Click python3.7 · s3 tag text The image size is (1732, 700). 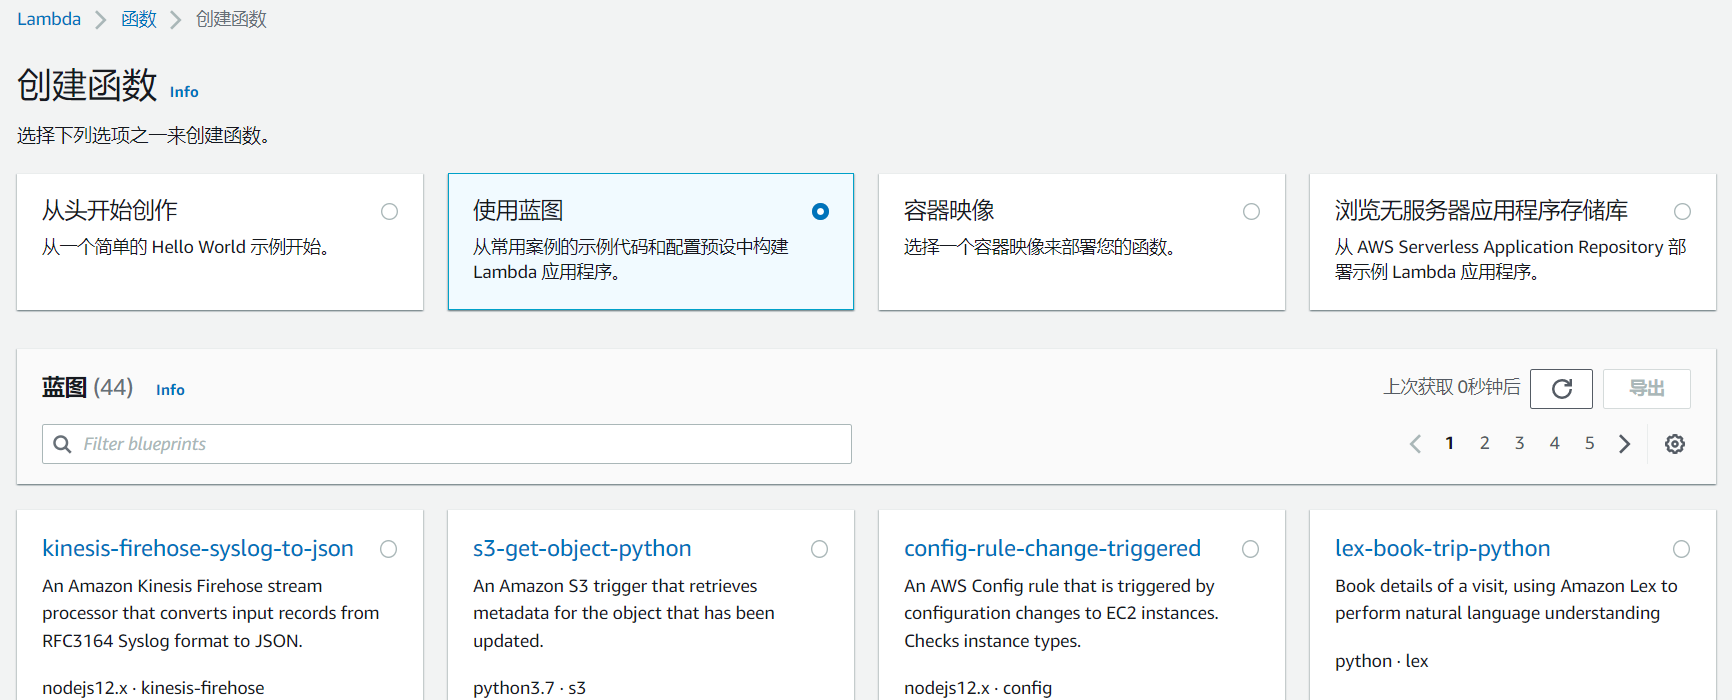[x=529, y=688]
